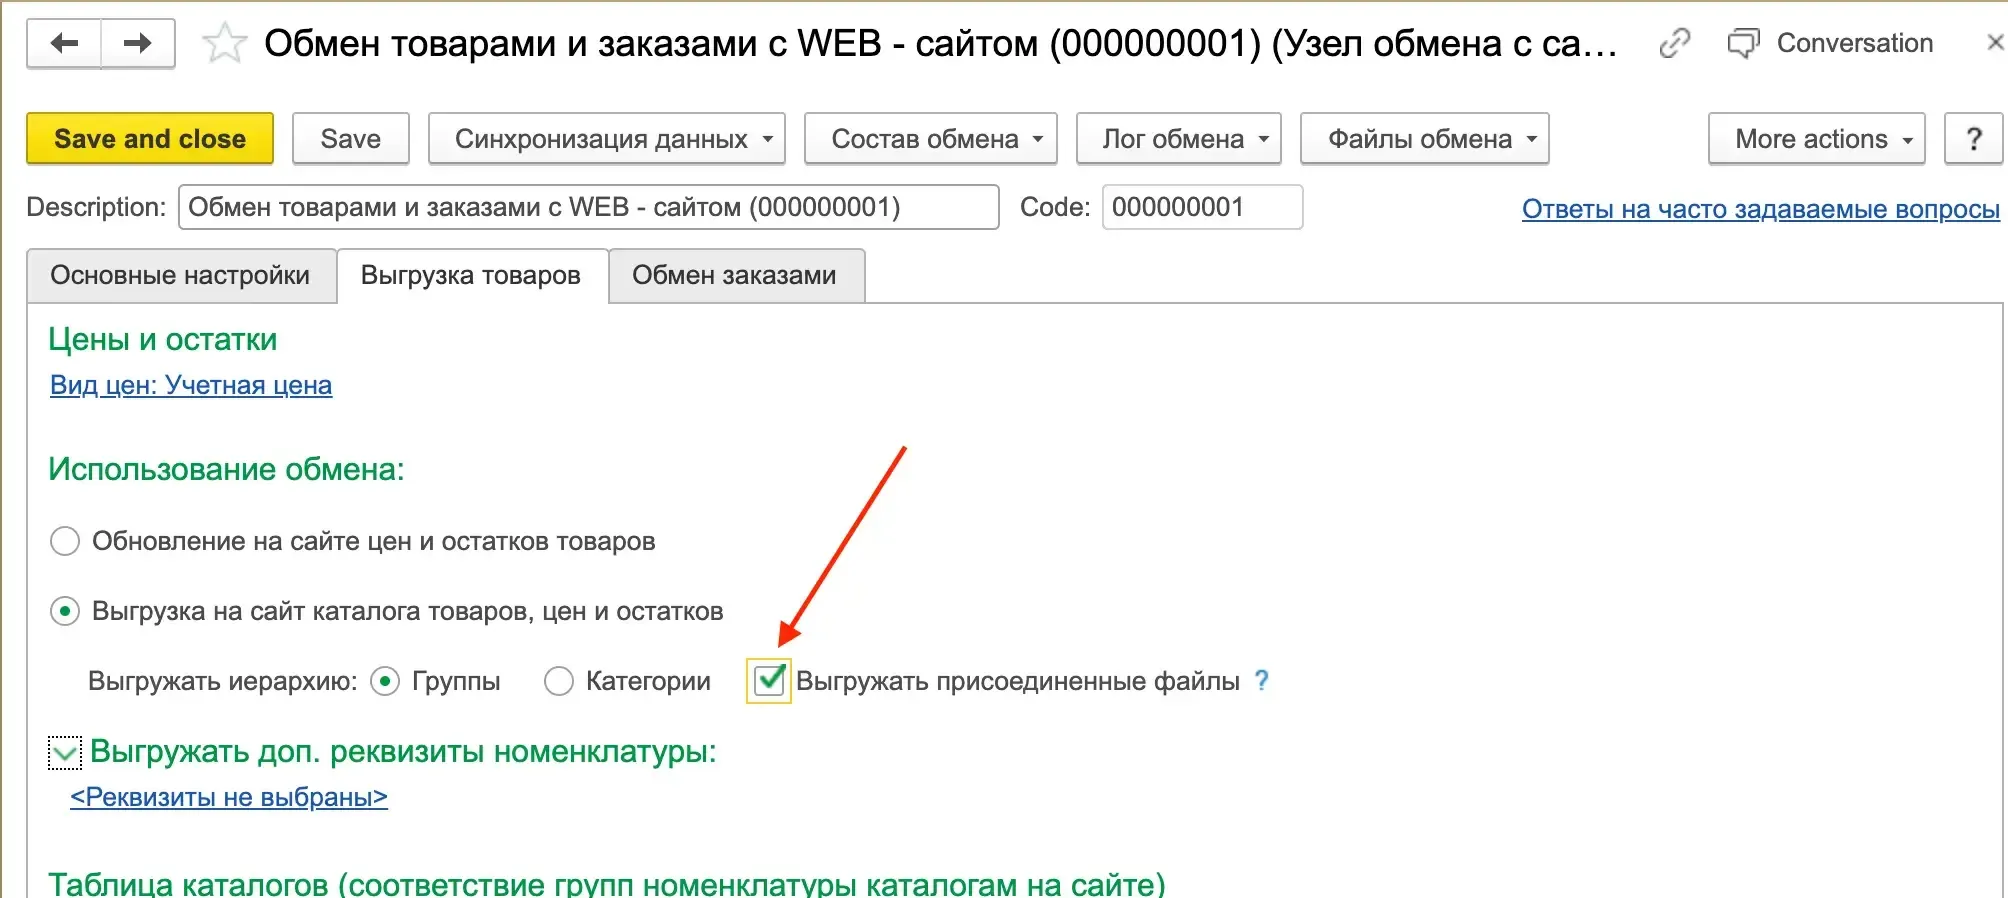Click the Description input field
Screen dimensions: 2008x898
tap(589, 207)
